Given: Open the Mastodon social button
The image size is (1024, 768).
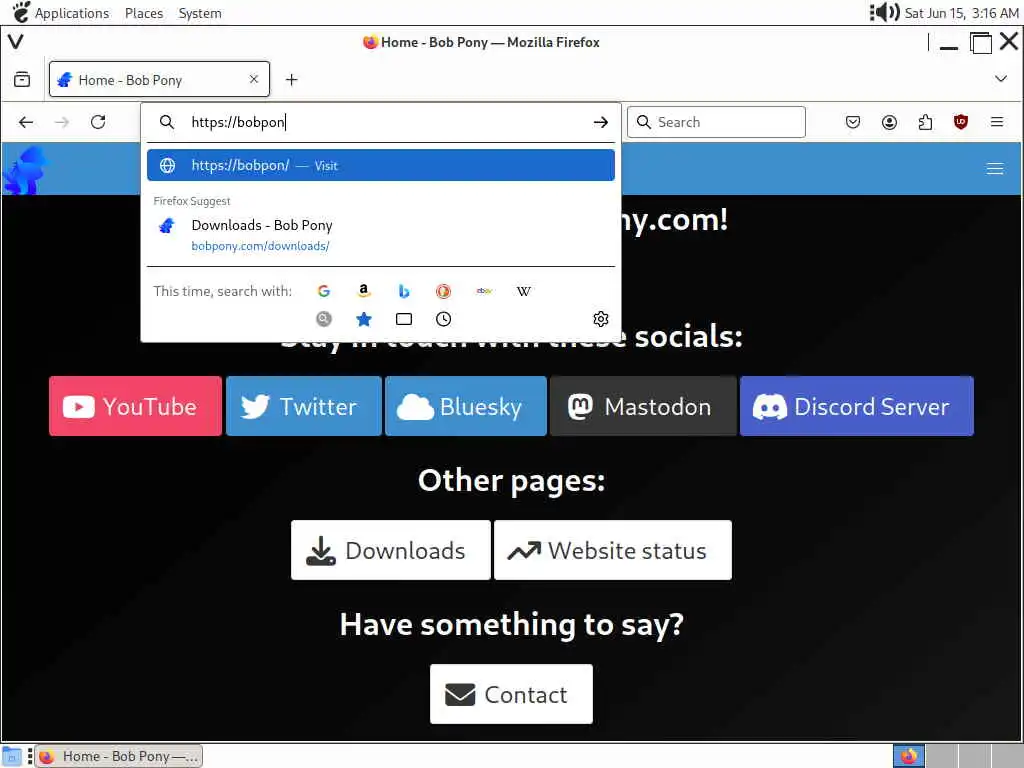Looking at the screenshot, I should pos(643,406).
